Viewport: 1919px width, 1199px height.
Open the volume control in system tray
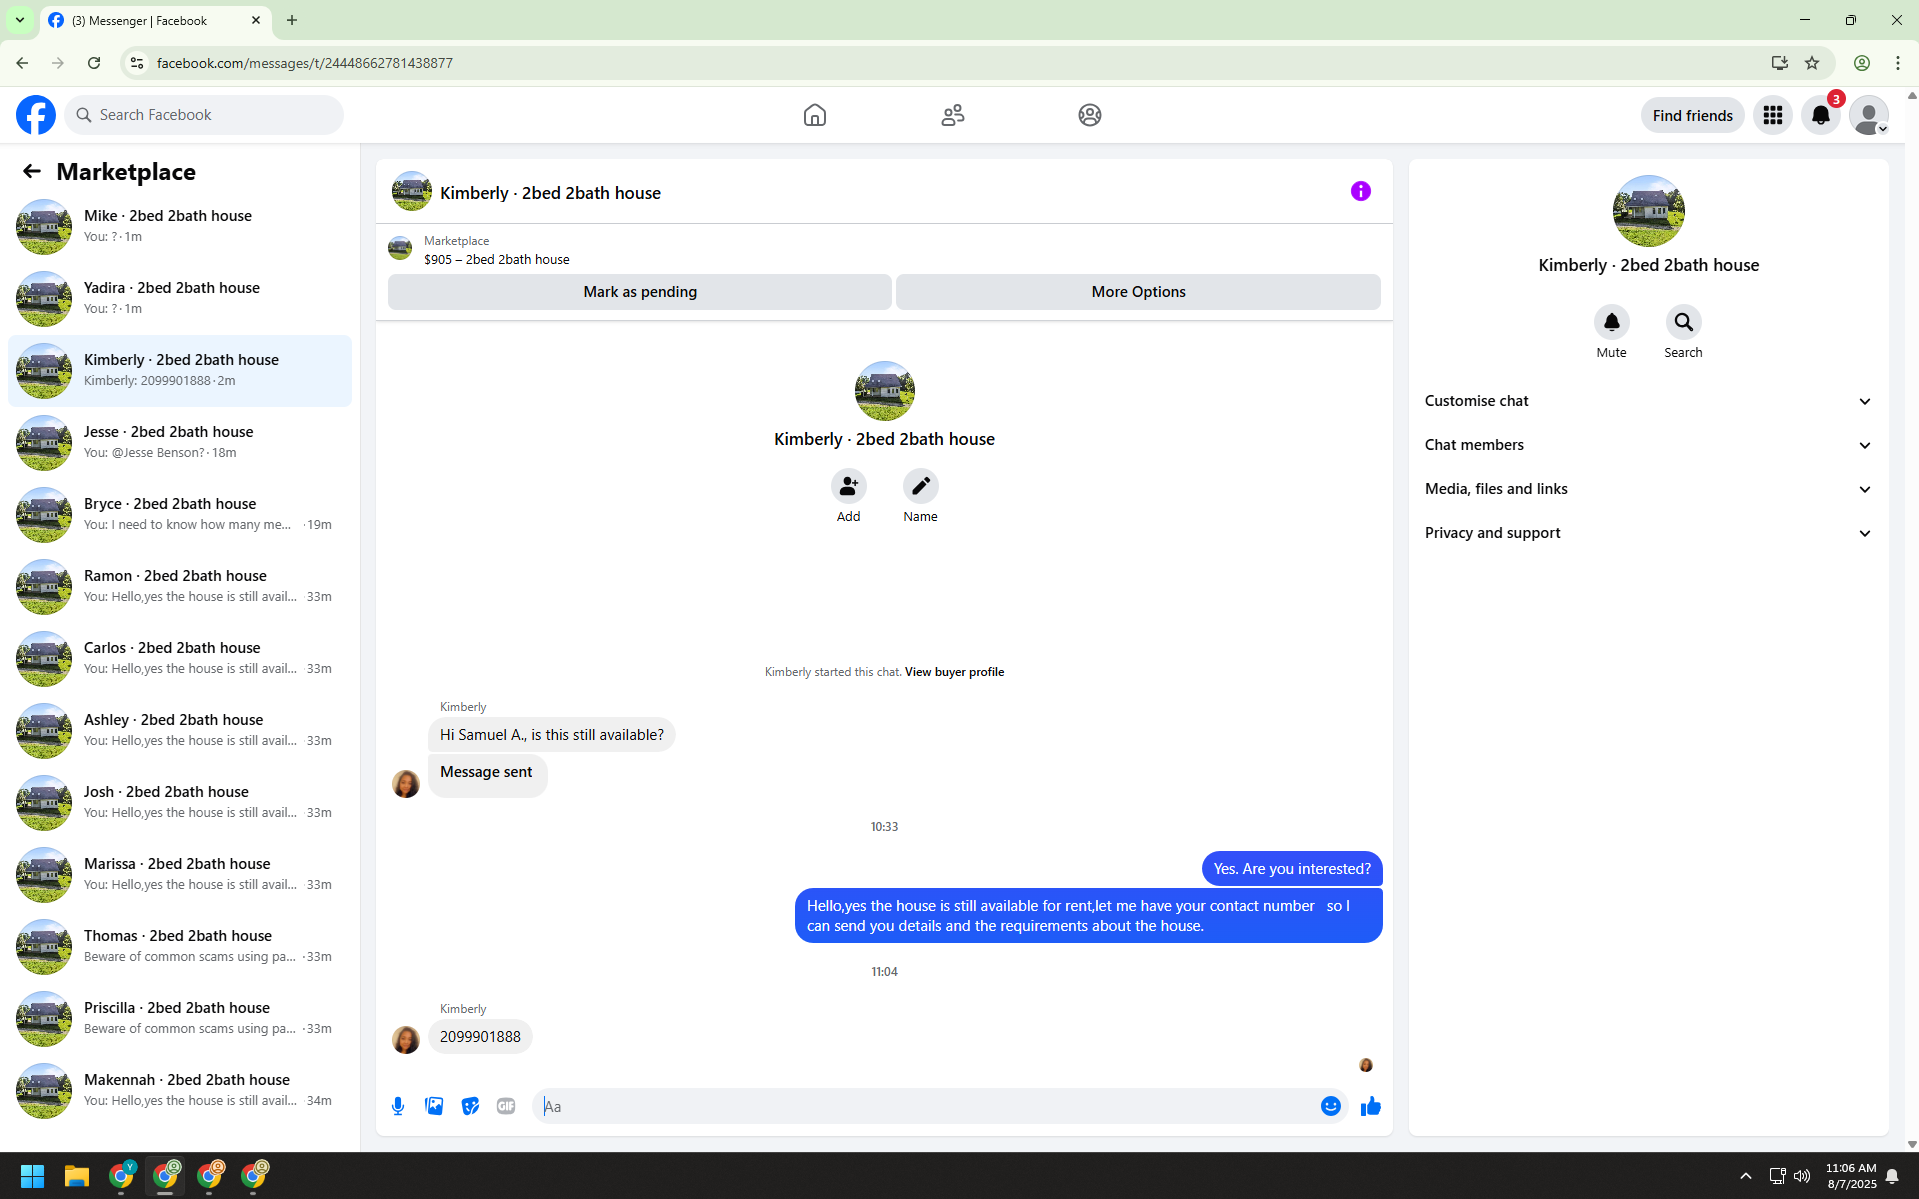[1802, 1176]
